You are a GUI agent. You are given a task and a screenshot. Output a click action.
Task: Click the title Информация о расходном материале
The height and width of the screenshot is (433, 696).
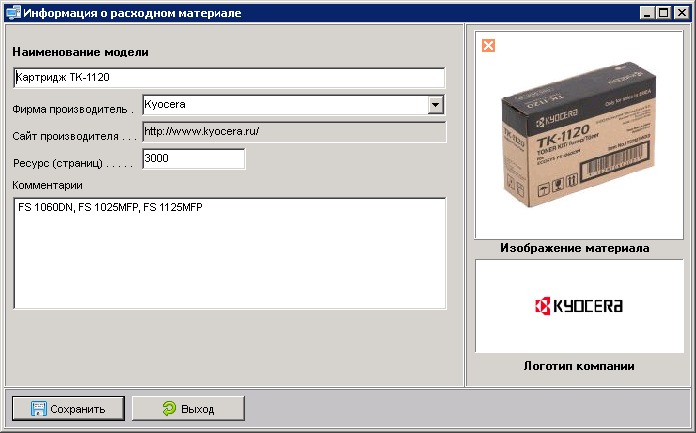(x=132, y=13)
